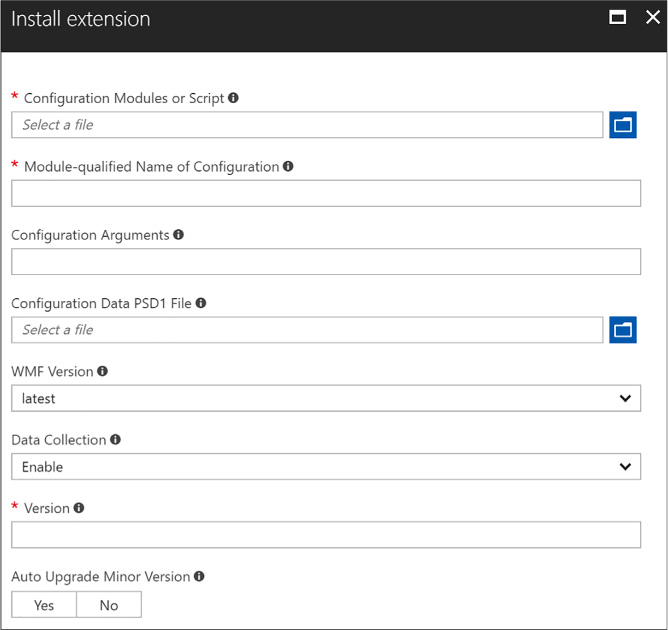668x630 pixels.
Task: Select No for Auto Upgrade Minor Version
Action: [109, 604]
